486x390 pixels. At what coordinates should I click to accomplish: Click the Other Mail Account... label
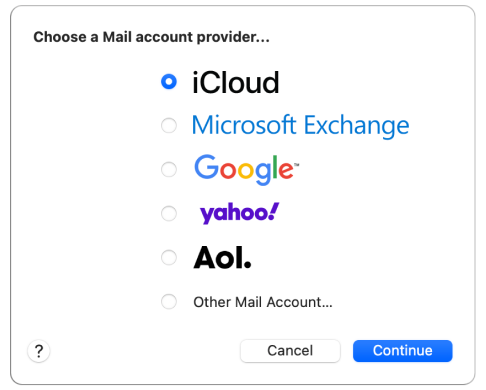coord(263,302)
